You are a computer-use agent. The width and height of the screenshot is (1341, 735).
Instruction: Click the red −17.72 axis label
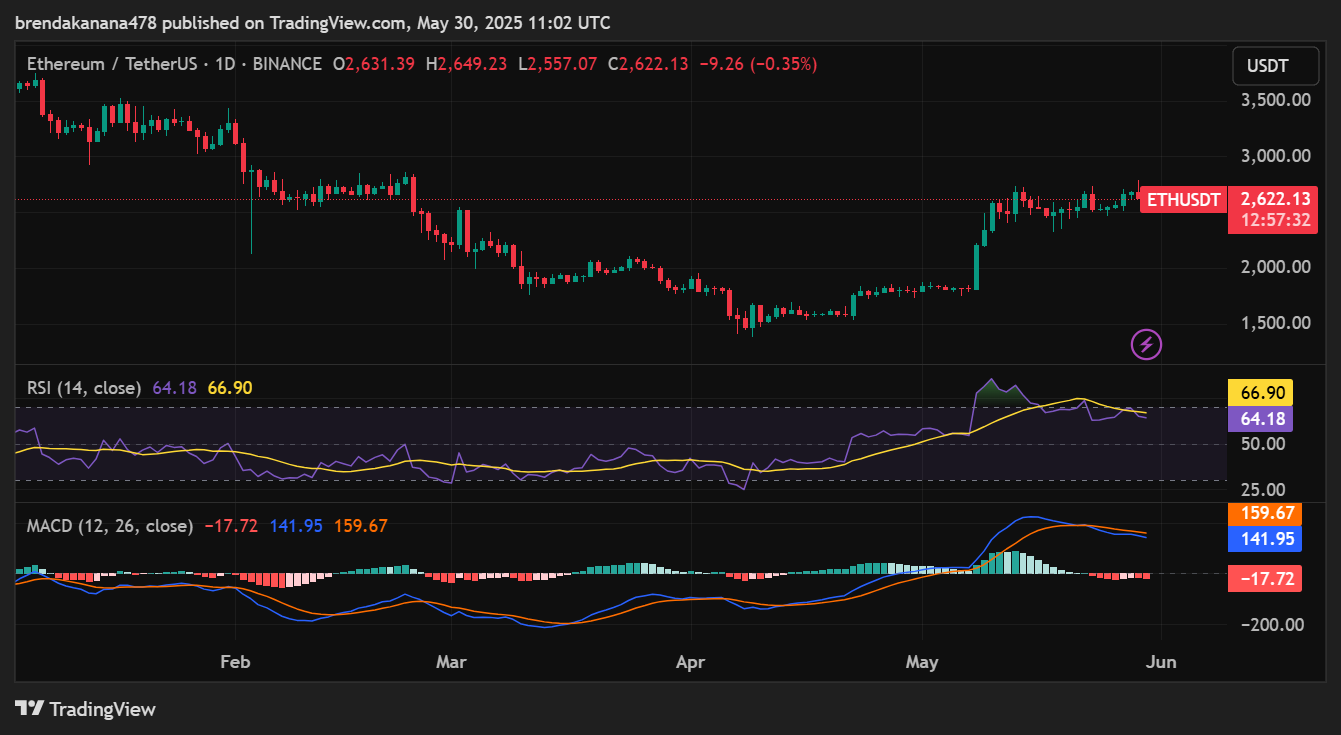(1265, 578)
